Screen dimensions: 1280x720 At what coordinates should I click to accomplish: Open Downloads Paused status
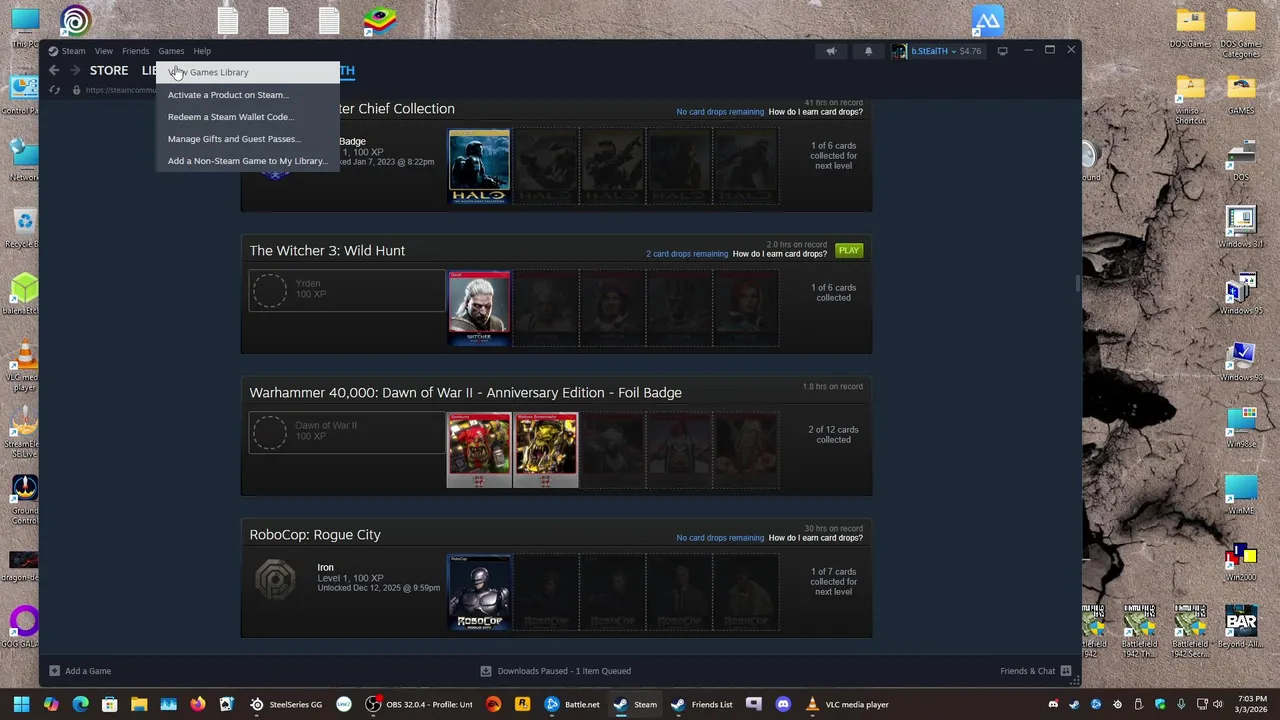click(x=556, y=671)
